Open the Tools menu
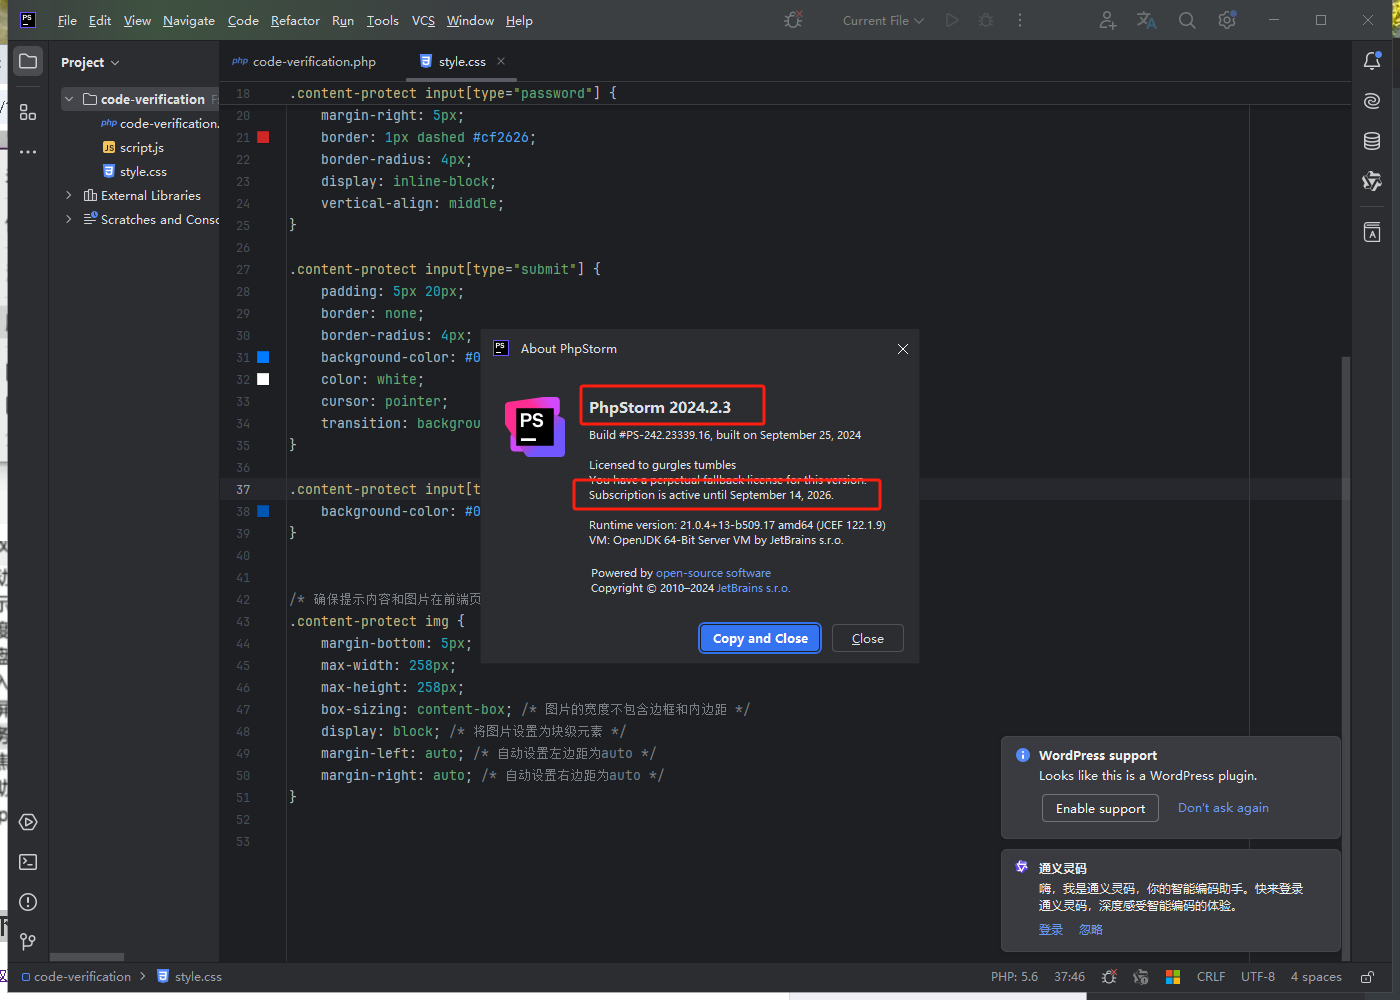Image resolution: width=1400 pixels, height=1000 pixels. [x=382, y=20]
